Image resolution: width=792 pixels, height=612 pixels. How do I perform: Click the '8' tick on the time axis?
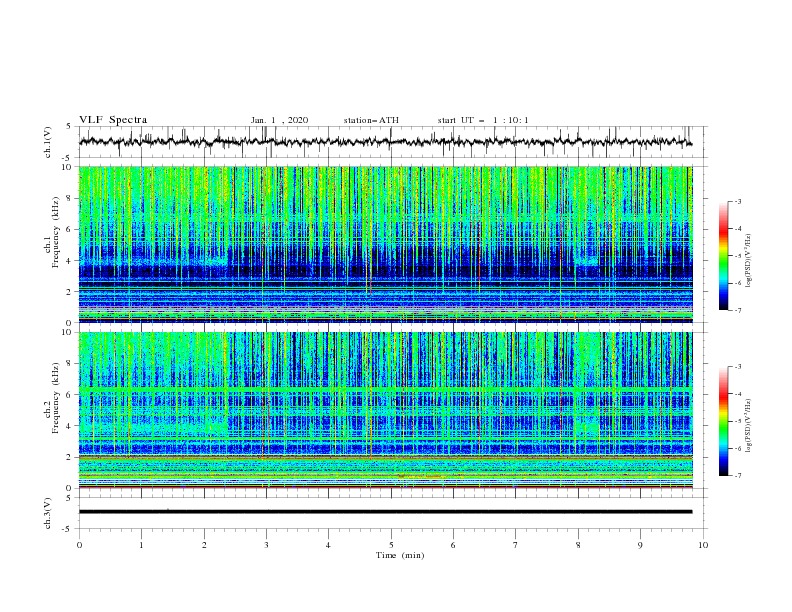(x=578, y=545)
